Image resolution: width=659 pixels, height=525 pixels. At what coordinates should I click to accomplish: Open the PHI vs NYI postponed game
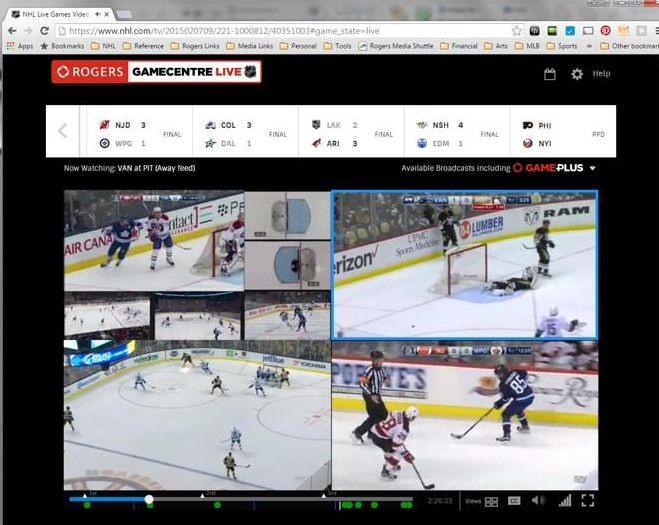(563, 134)
